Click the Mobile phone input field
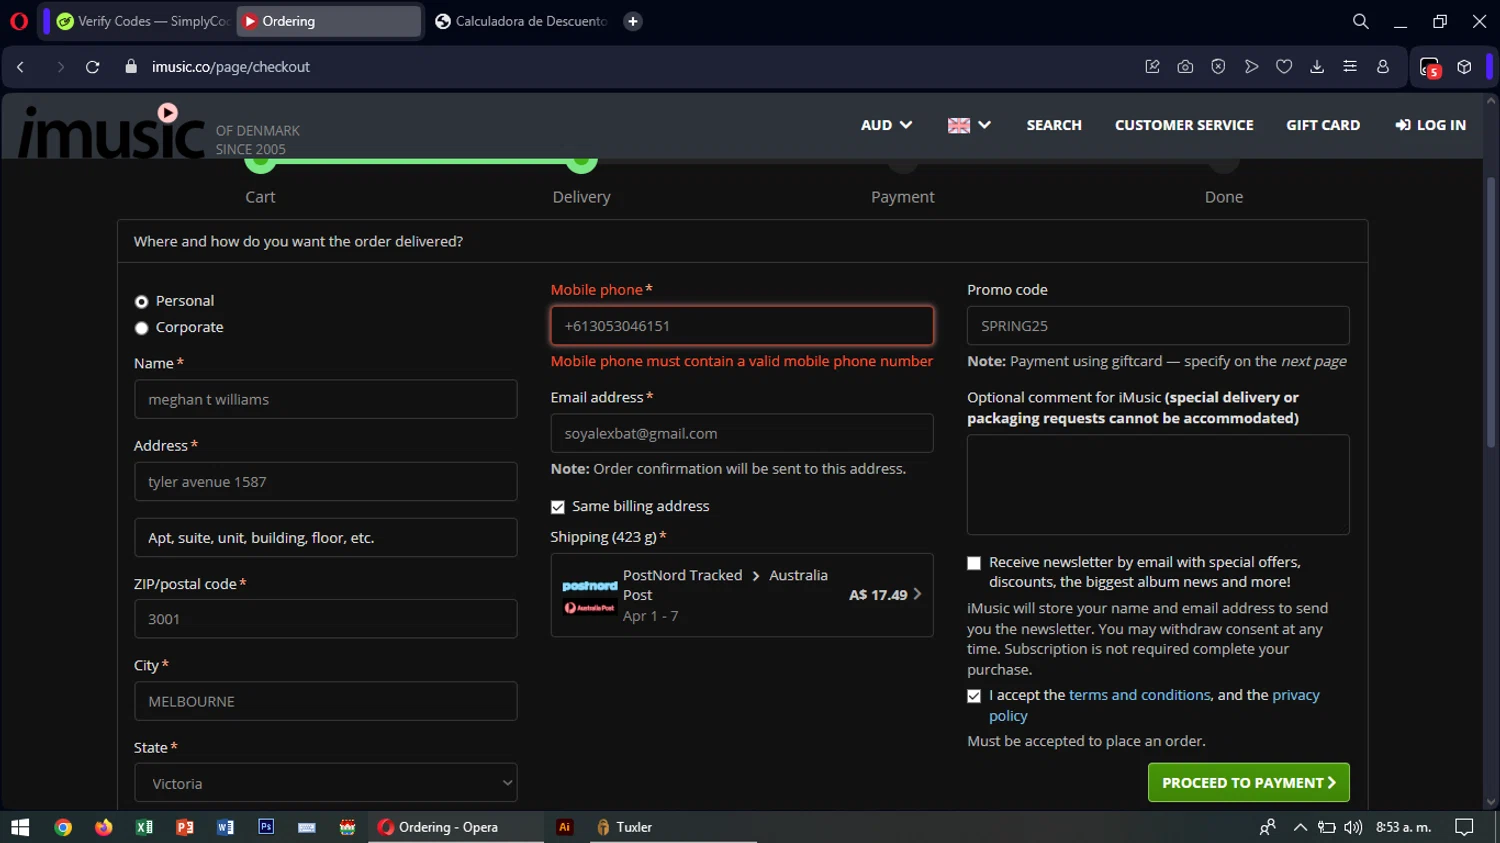 (x=742, y=326)
